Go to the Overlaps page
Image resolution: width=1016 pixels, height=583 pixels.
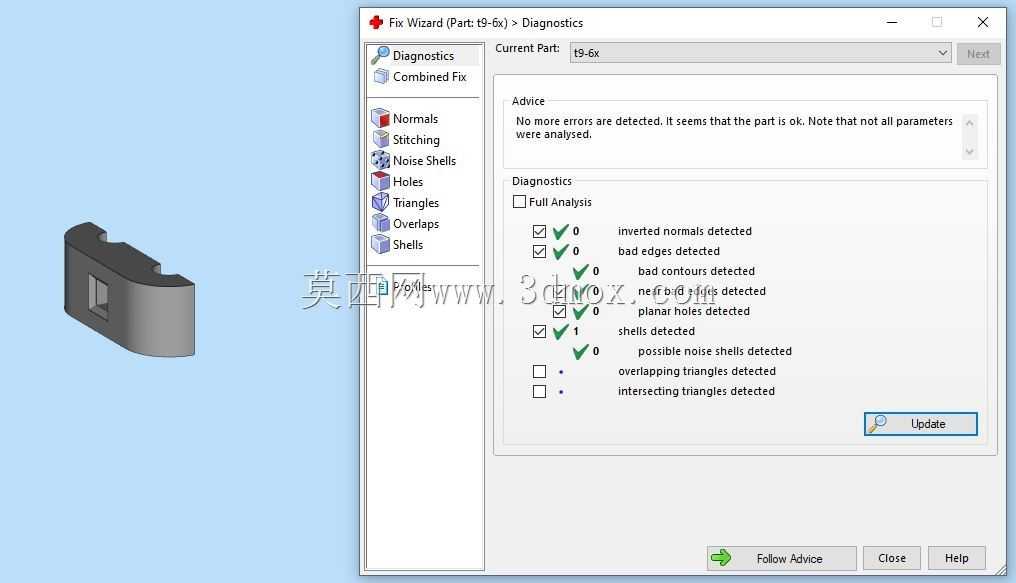415,223
